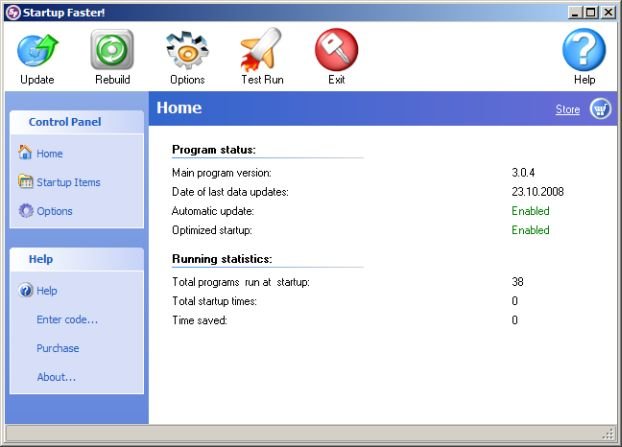Click the Total startup times value 0
The image size is (622, 447).
pyautogui.click(x=514, y=301)
